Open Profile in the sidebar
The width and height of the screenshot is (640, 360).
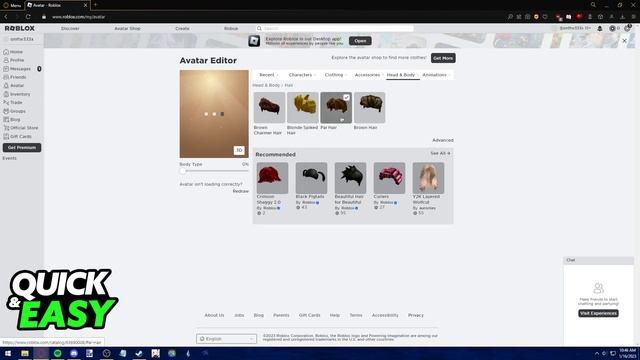click(13, 60)
